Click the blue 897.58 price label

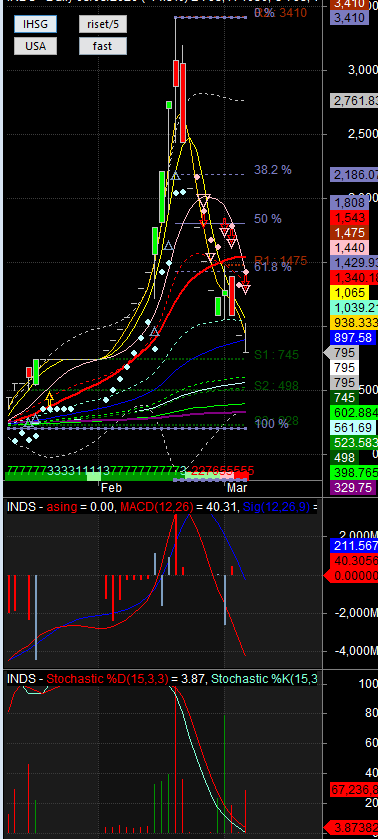[353, 338]
